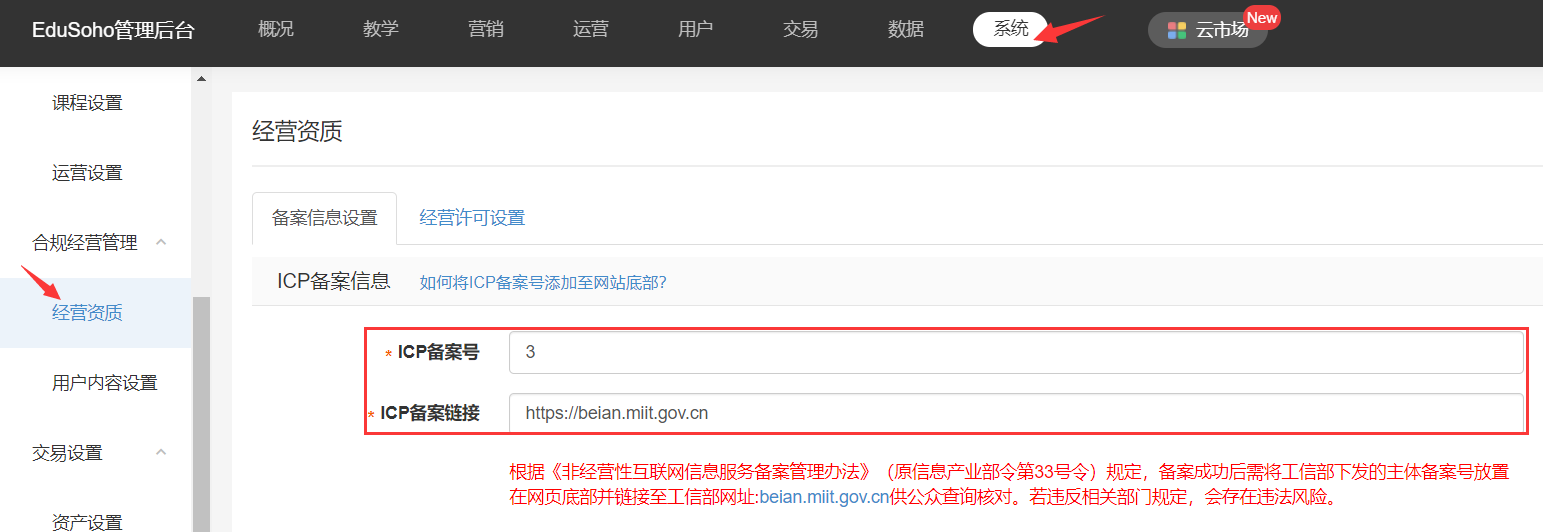Open the 交易 top menu
The width and height of the screenshot is (1543, 532).
pos(801,29)
